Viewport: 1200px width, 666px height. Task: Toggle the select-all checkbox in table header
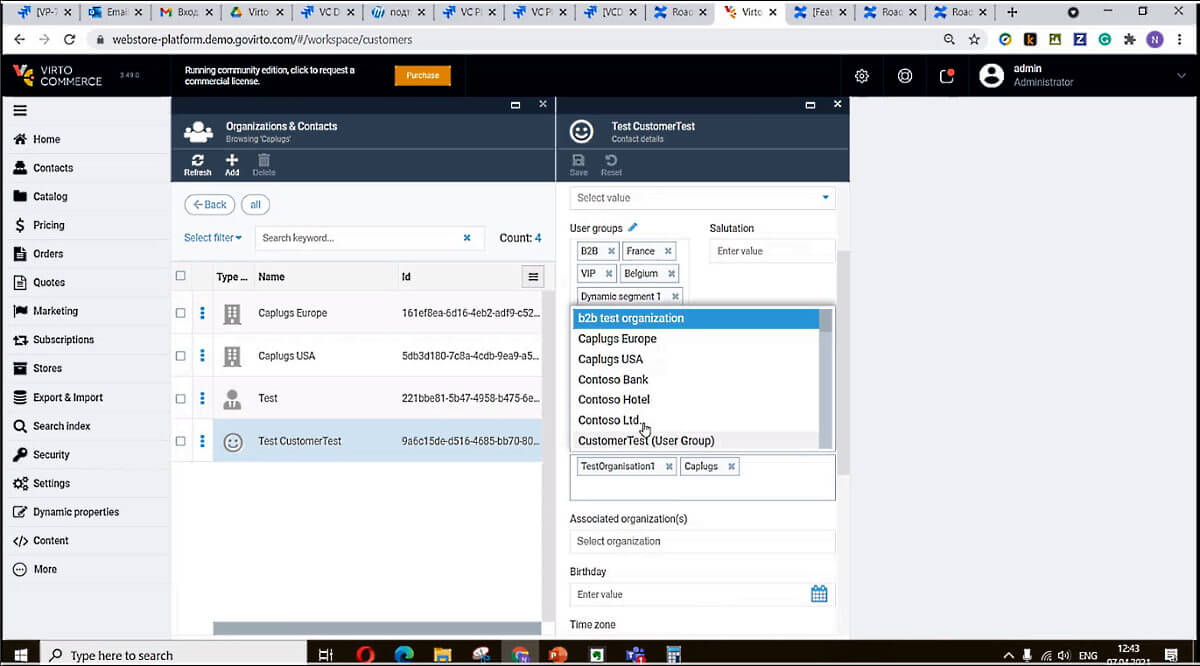click(x=181, y=276)
